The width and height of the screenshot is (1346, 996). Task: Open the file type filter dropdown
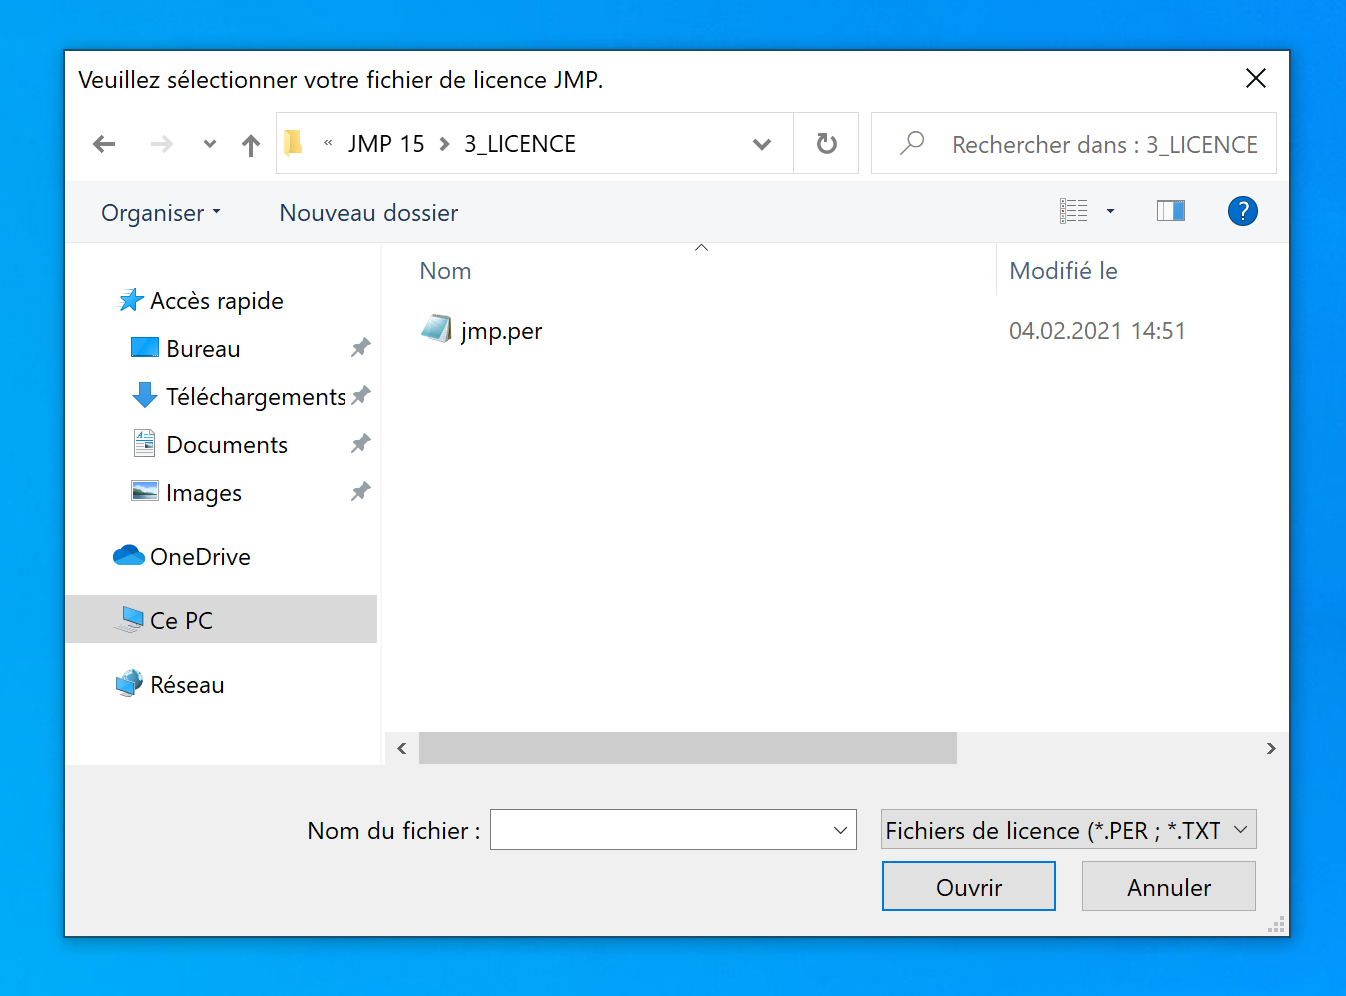coord(1068,830)
